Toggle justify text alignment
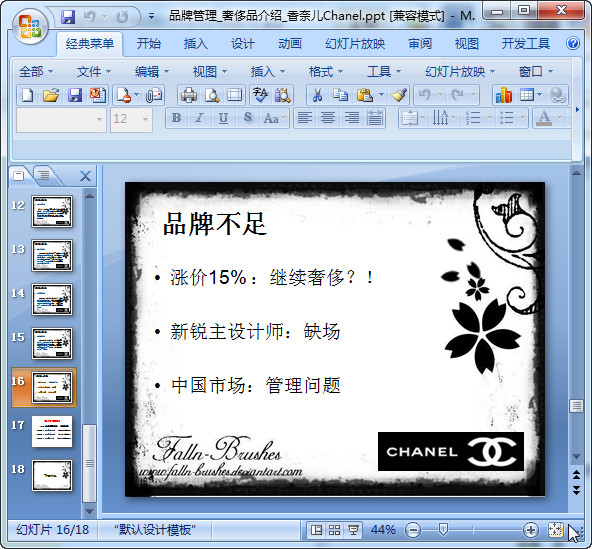 tap(375, 118)
